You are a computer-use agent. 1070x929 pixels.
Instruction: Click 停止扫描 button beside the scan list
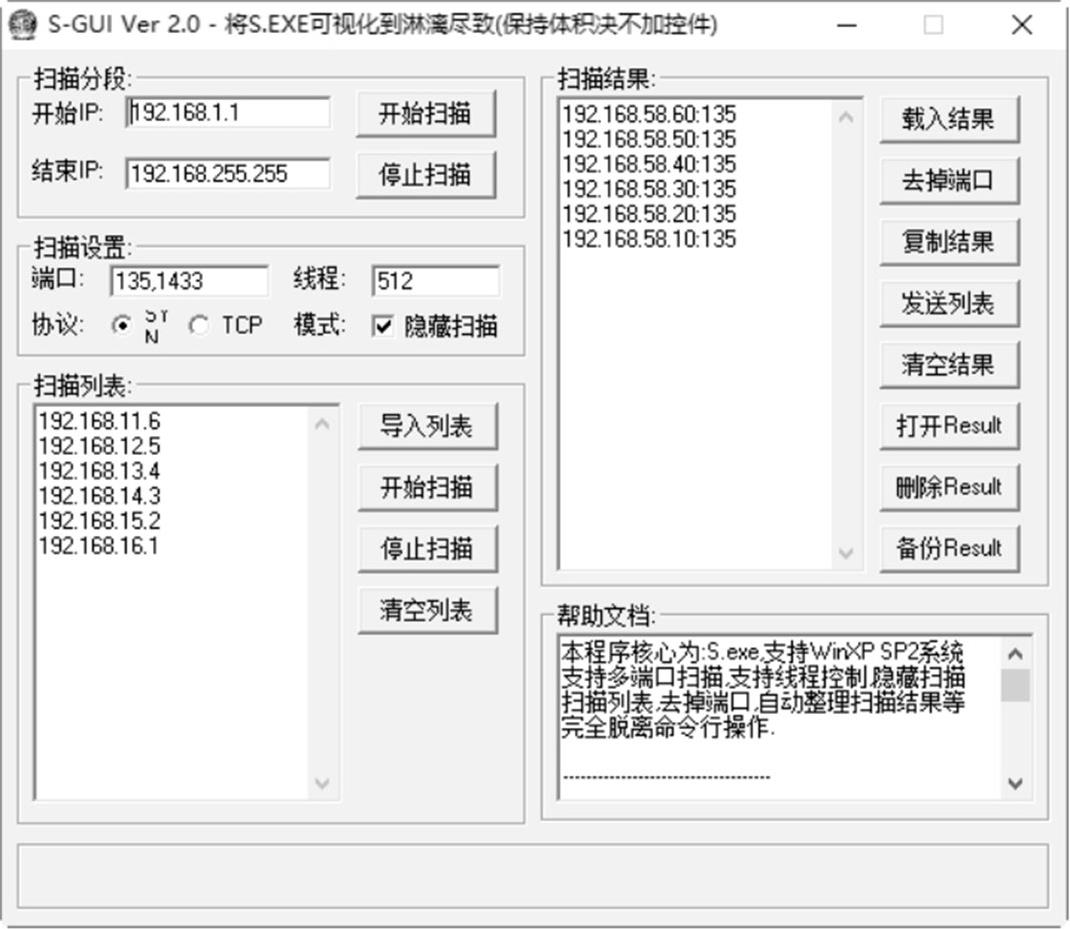pos(428,549)
